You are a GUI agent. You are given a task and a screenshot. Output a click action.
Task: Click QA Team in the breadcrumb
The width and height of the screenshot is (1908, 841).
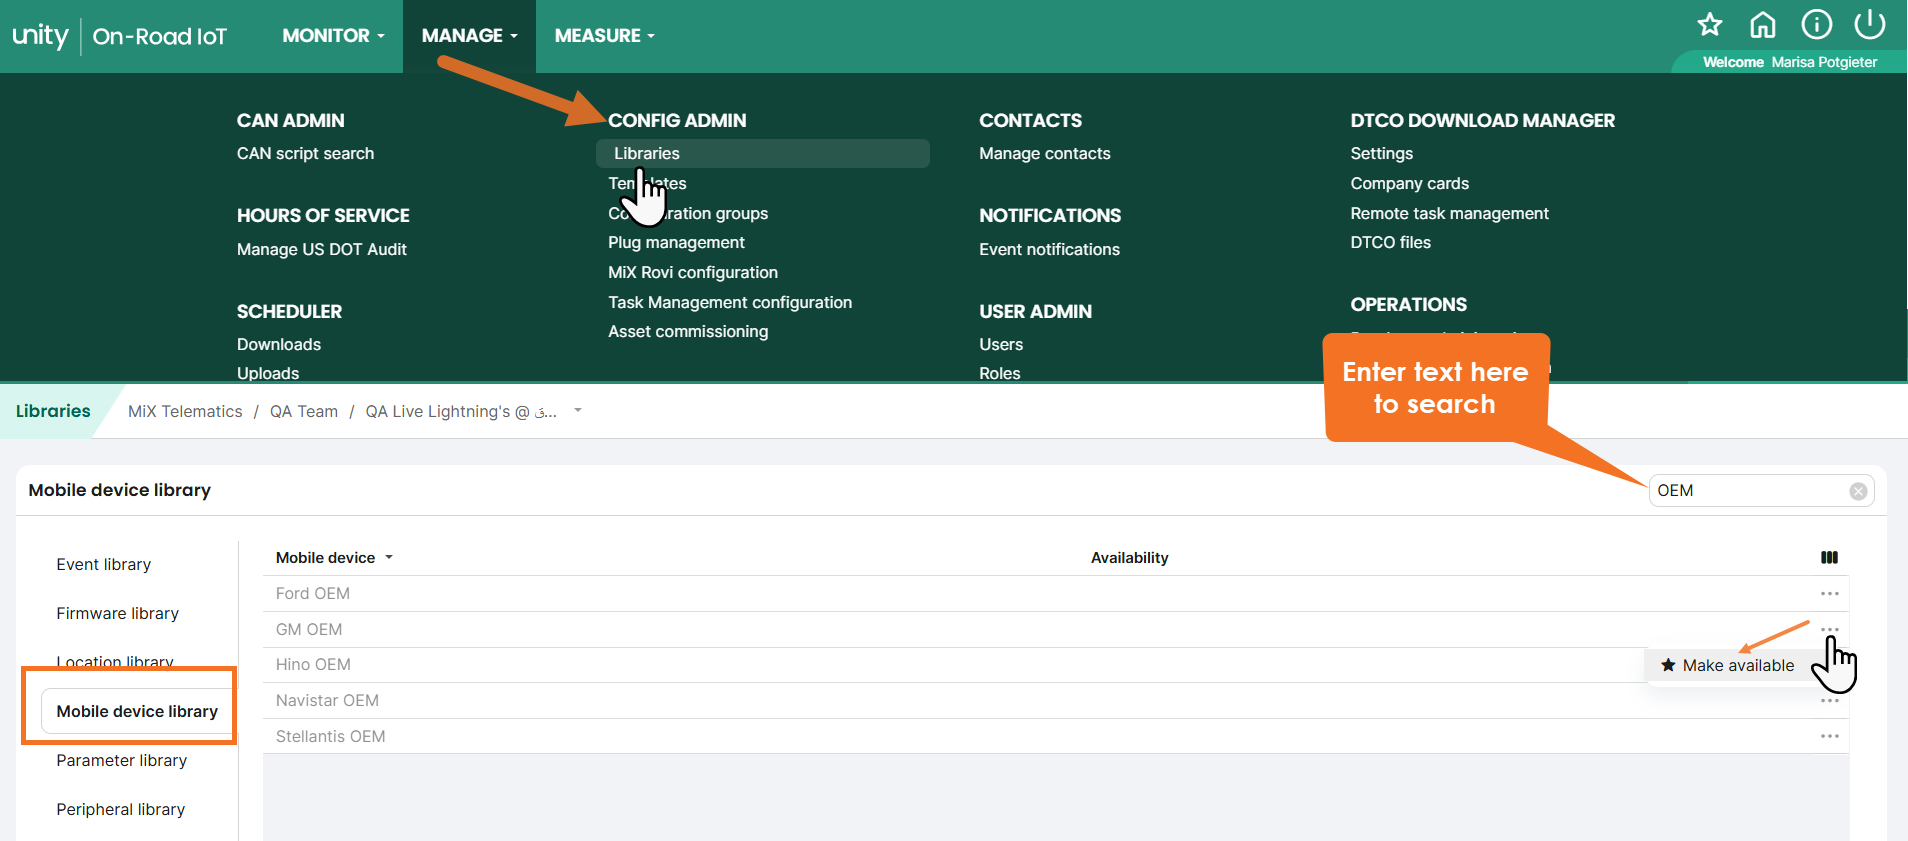[x=304, y=411]
